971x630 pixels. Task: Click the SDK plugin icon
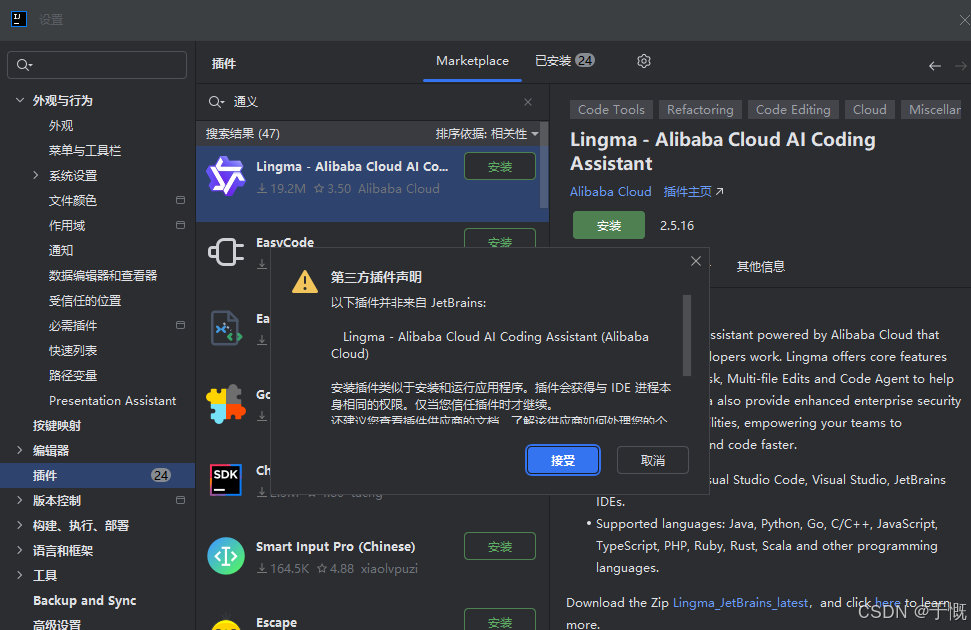226,479
